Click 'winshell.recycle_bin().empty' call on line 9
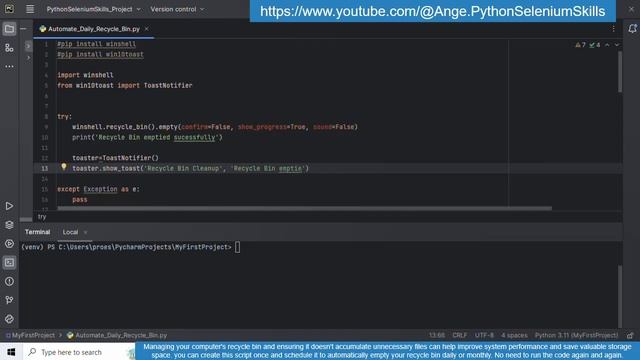Image resolution: width=640 pixels, height=360 pixels. [125, 127]
